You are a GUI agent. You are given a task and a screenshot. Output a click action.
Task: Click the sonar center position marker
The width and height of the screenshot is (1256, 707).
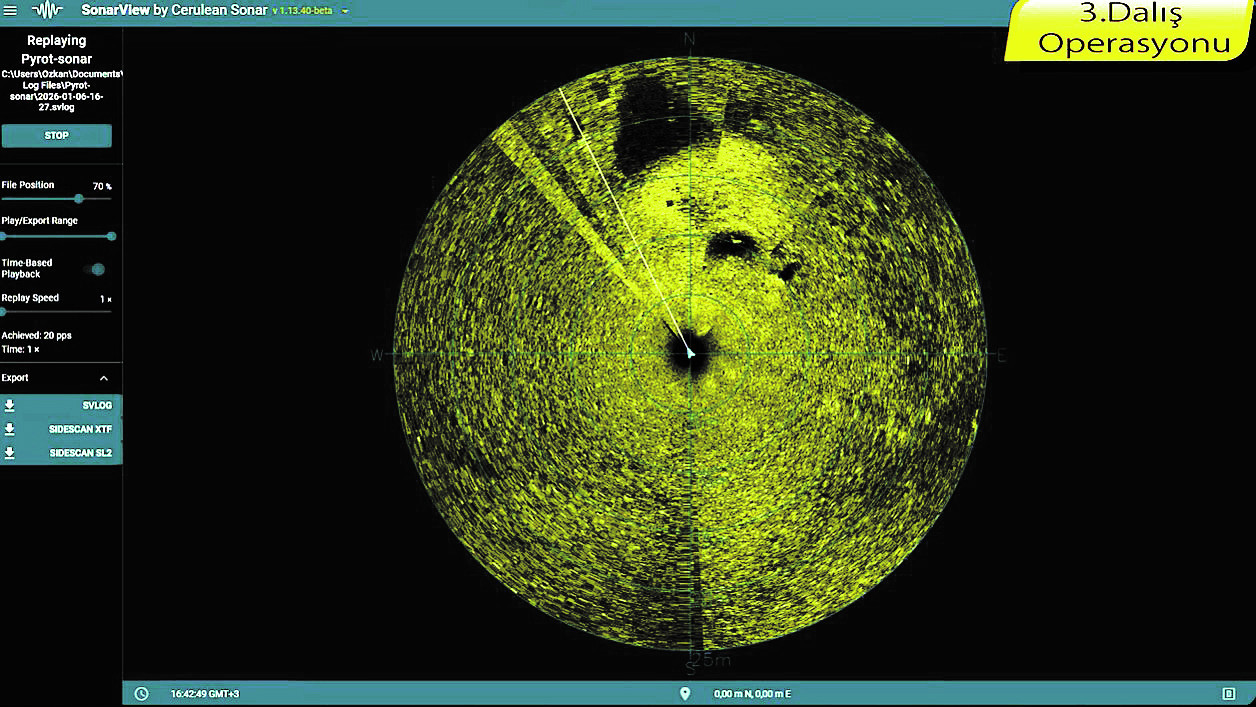[691, 353]
